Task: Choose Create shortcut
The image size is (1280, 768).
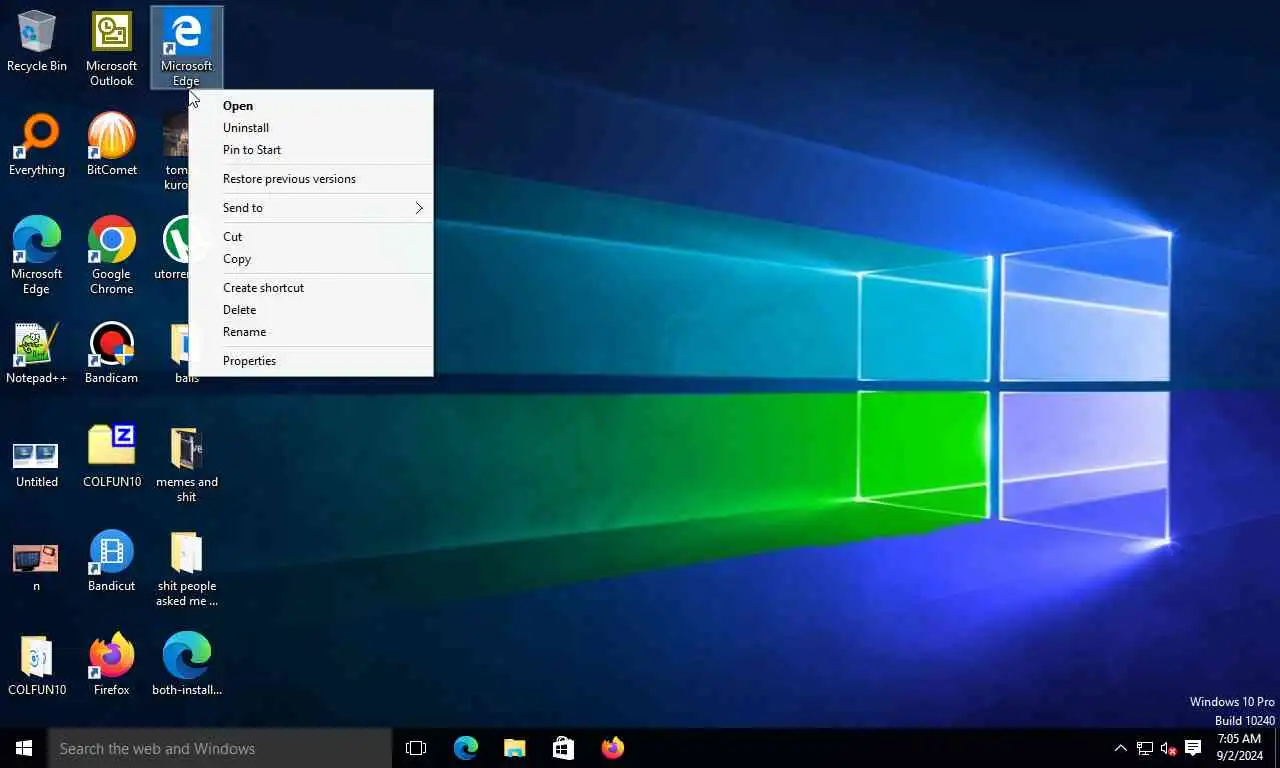Action: coord(311,288)
